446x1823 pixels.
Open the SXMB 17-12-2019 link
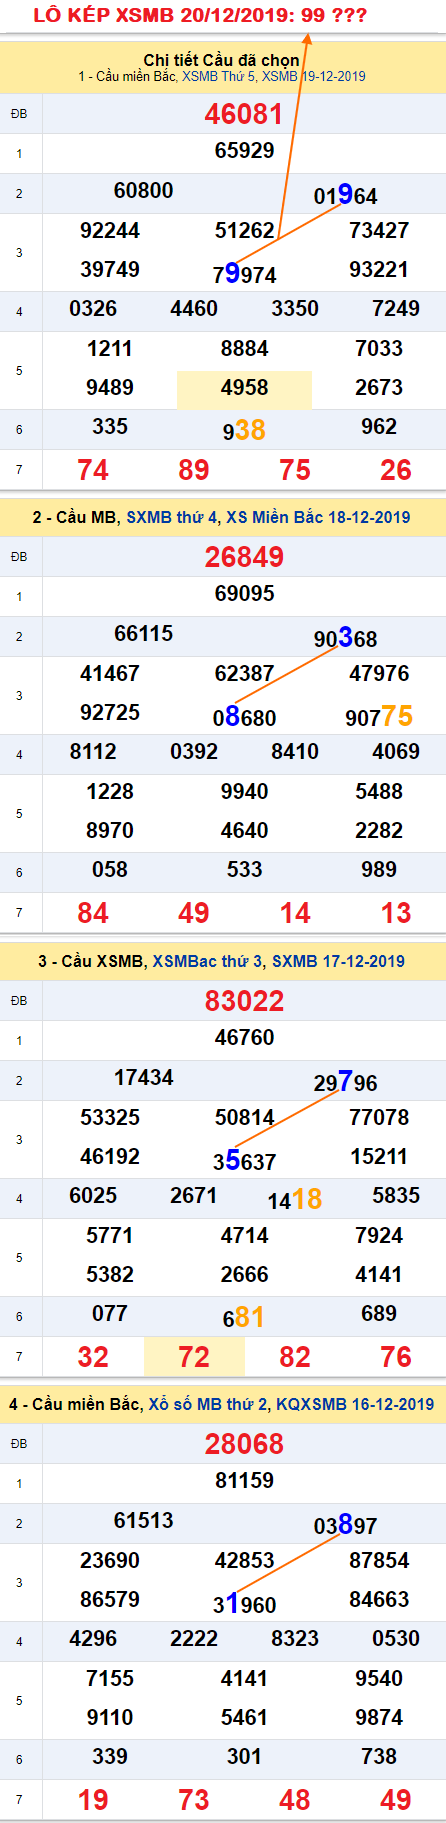[x=338, y=961]
